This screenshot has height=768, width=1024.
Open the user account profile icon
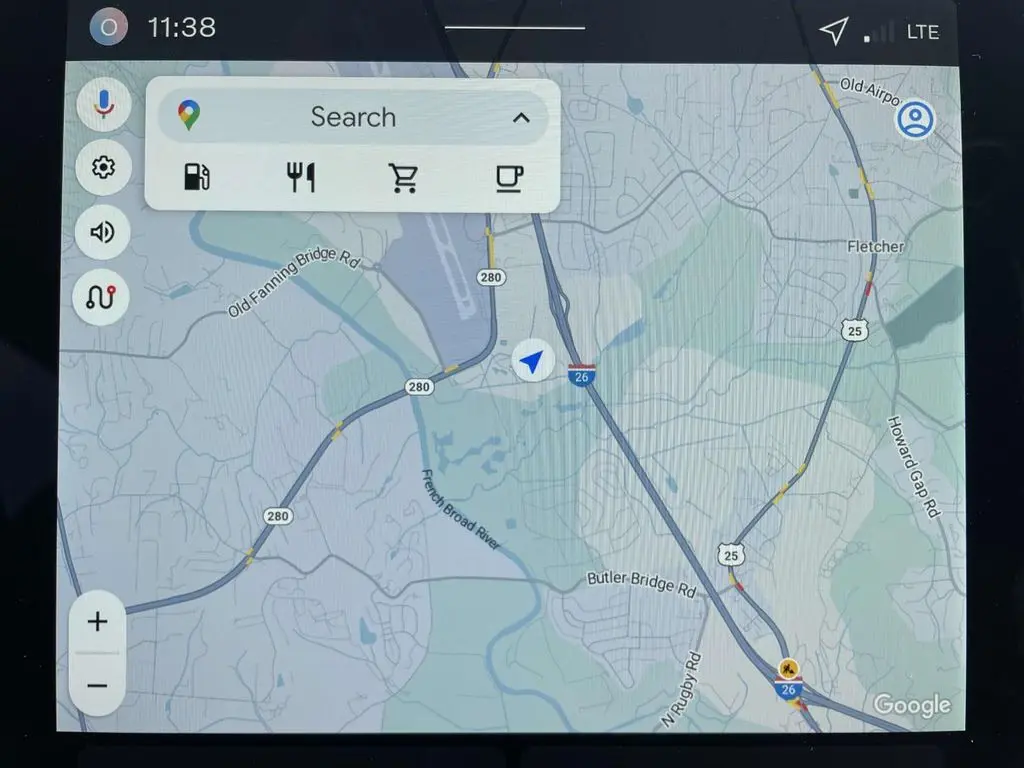point(914,119)
